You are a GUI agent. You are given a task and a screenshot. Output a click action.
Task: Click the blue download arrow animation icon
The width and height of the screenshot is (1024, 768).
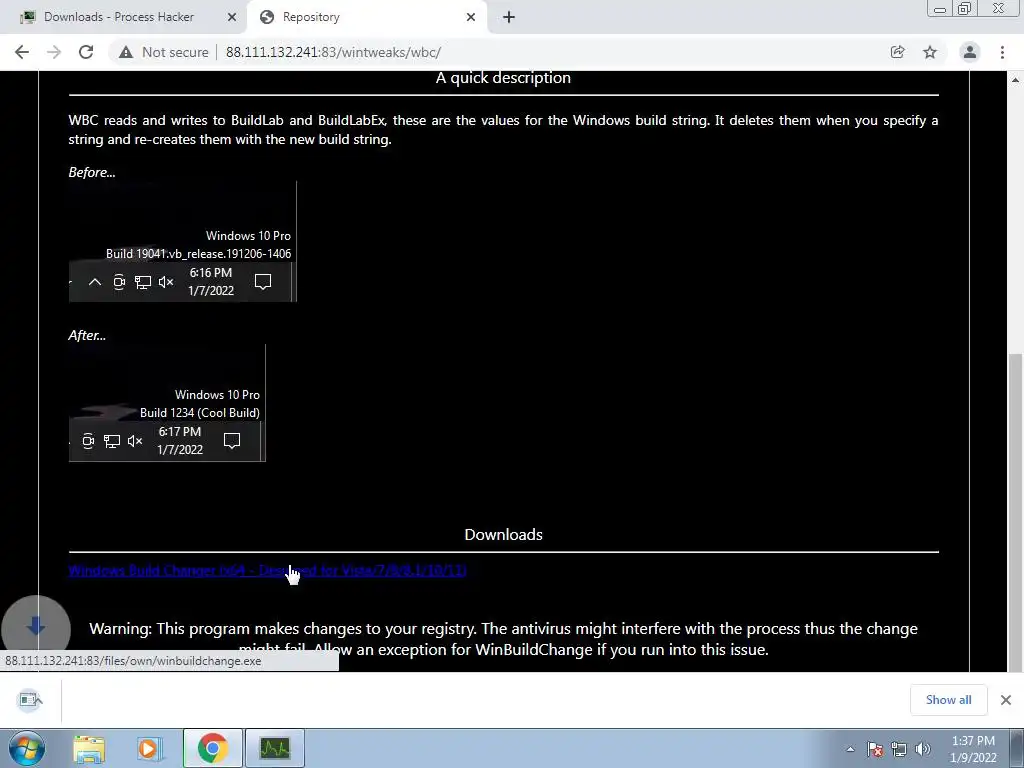coord(35,627)
